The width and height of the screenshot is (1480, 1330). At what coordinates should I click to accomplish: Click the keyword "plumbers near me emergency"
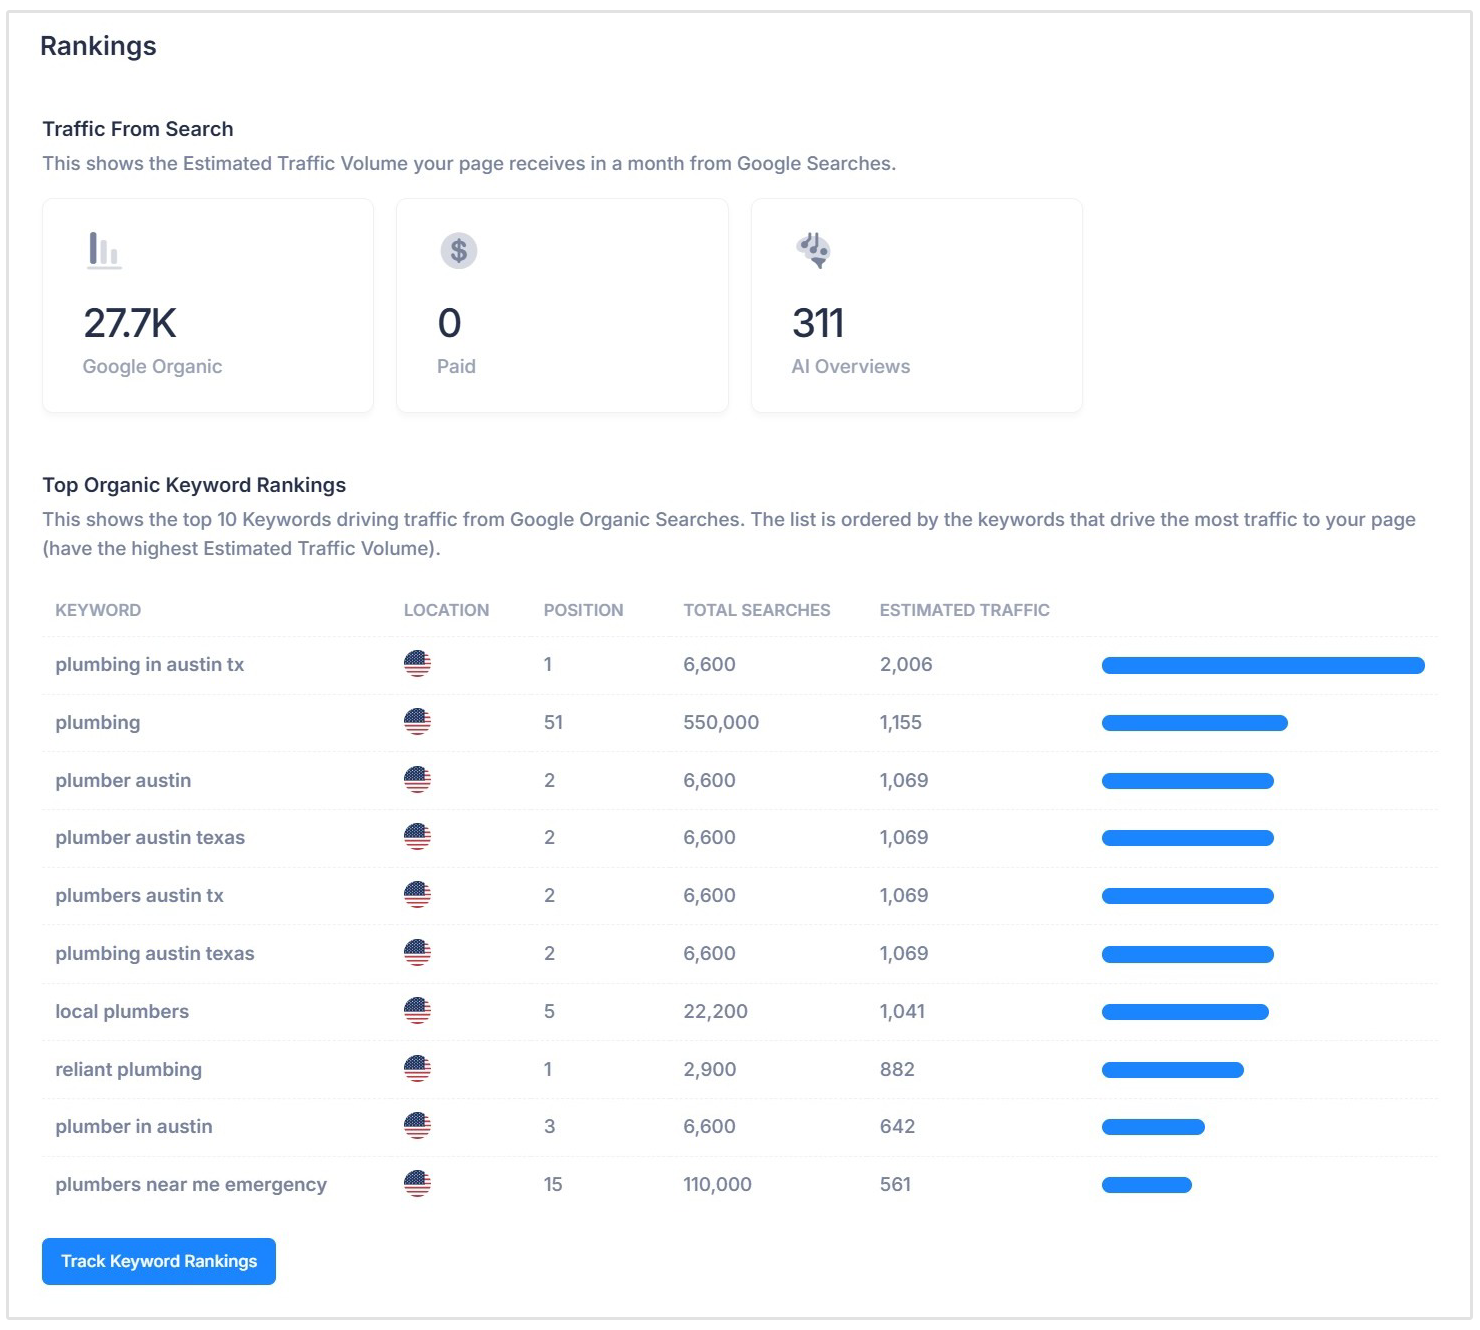pos(191,1184)
